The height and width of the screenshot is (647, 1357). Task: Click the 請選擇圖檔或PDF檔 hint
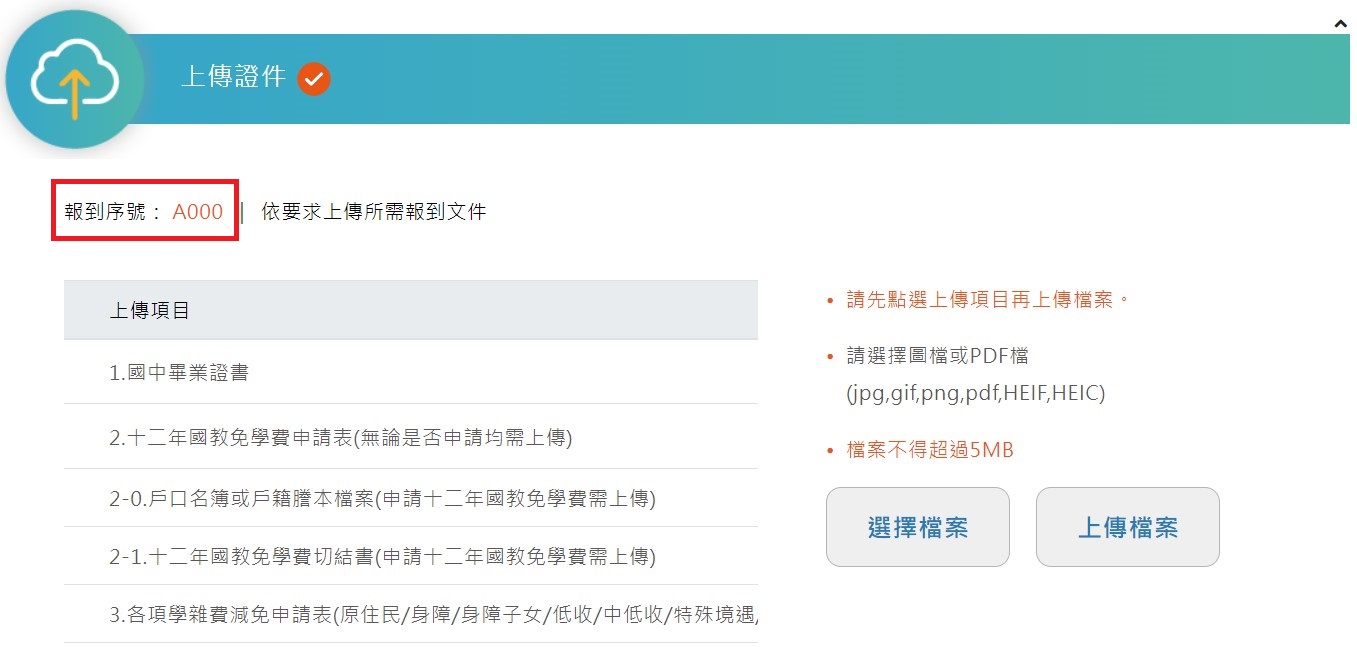click(937, 356)
